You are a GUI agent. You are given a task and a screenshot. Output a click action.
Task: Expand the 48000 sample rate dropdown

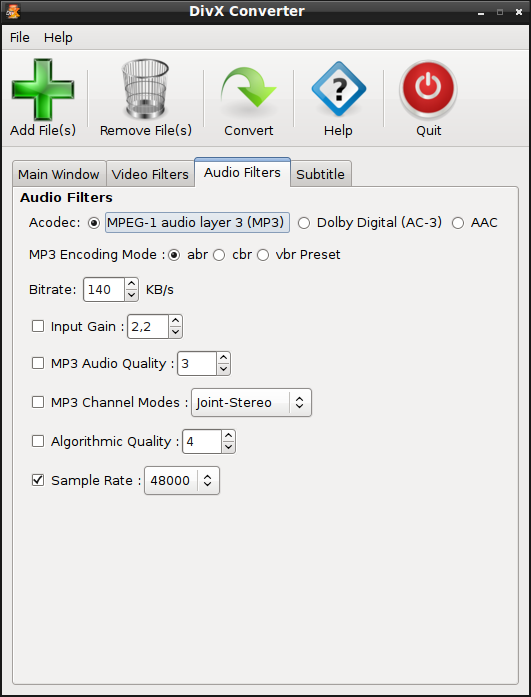tap(182, 481)
